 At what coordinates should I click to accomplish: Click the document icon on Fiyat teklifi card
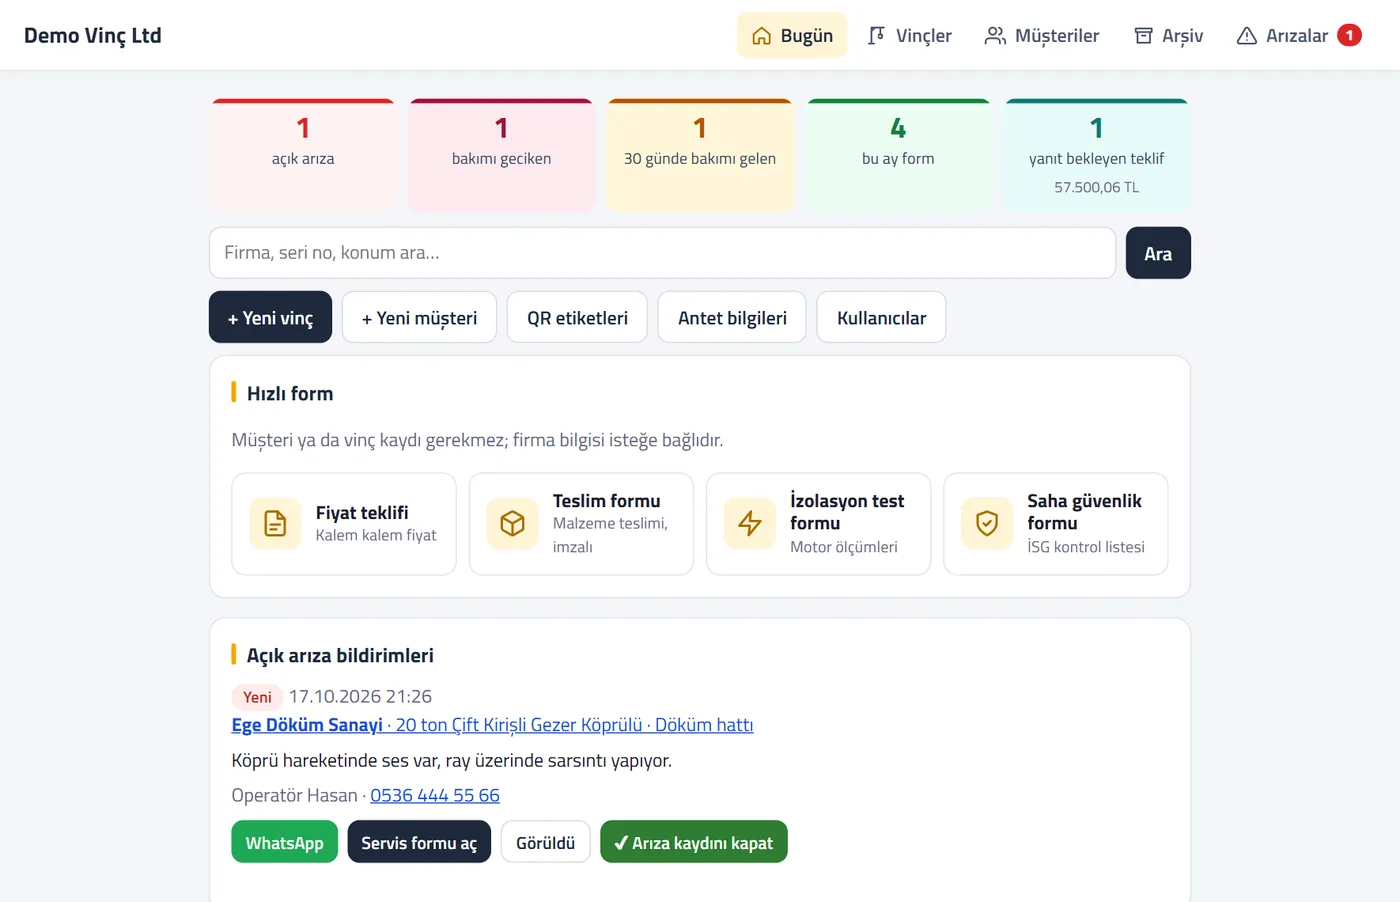pyautogui.click(x=275, y=524)
